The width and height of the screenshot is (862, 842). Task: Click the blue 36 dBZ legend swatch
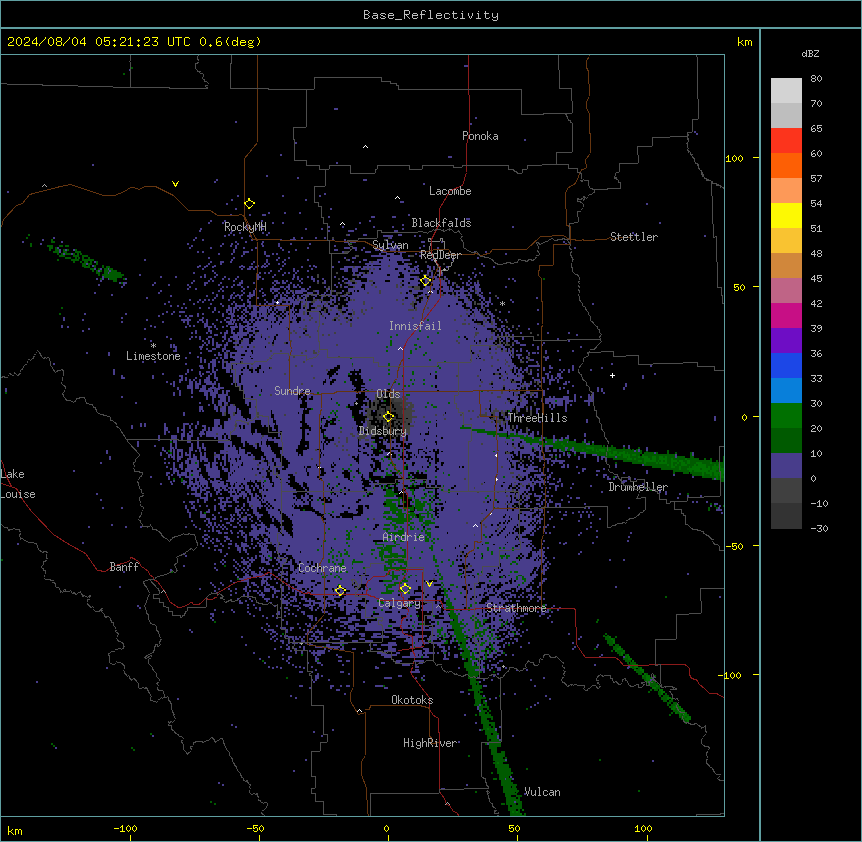(x=786, y=365)
